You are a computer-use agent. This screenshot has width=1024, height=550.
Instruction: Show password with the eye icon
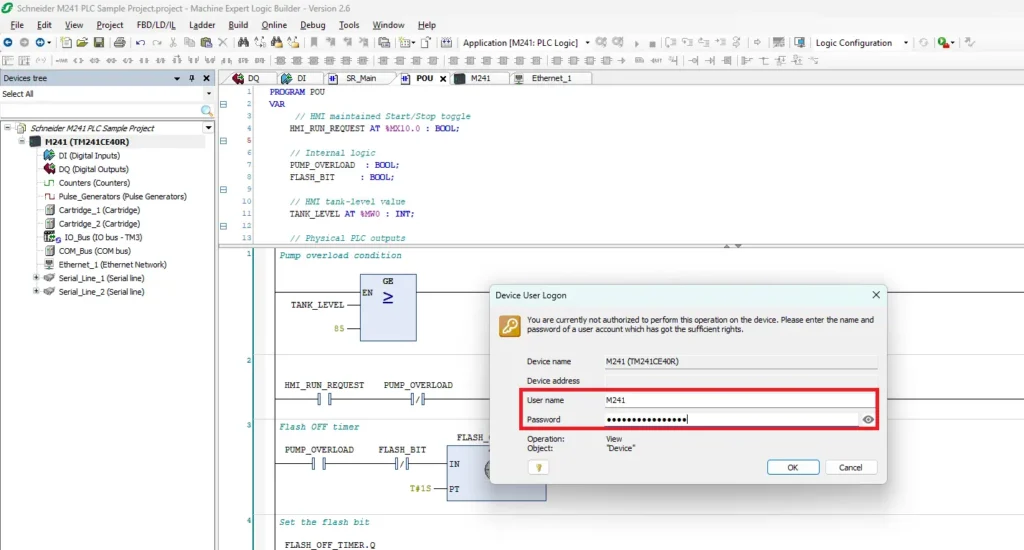coord(867,419)
